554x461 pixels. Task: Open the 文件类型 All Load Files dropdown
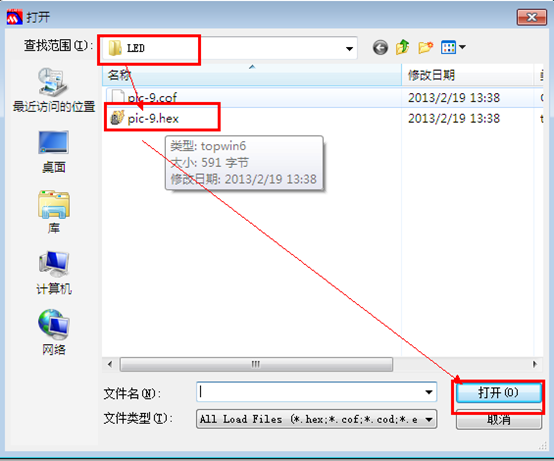click(x=317, y=419)
